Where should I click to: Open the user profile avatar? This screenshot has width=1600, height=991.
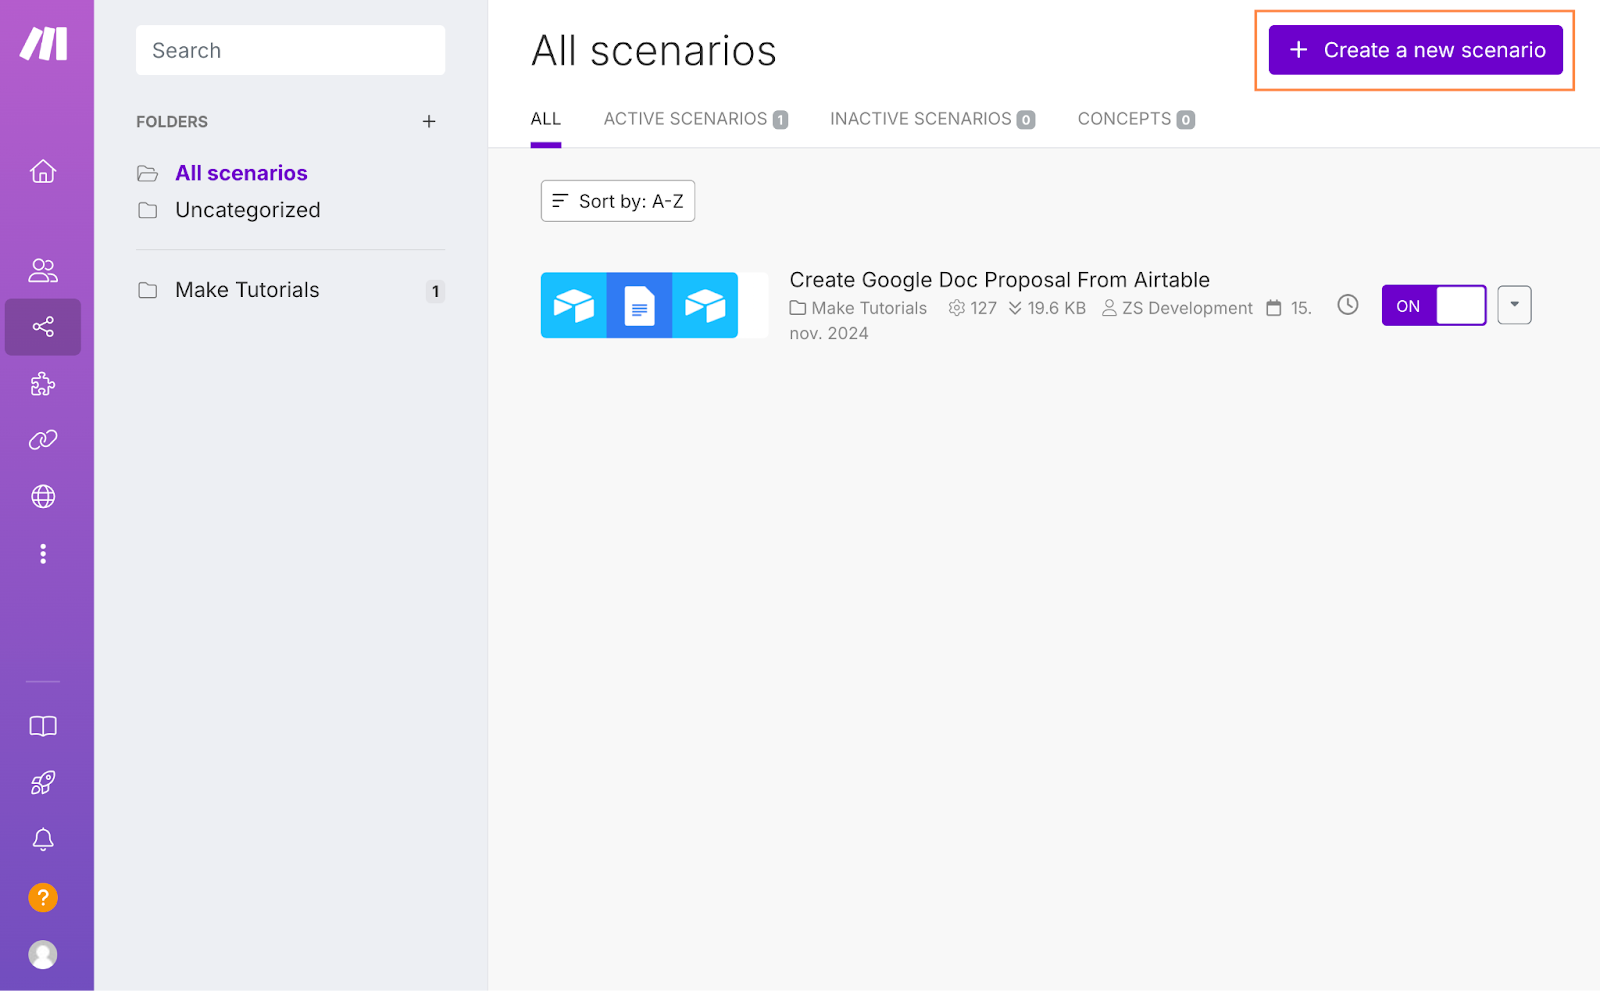pos(43,954)
